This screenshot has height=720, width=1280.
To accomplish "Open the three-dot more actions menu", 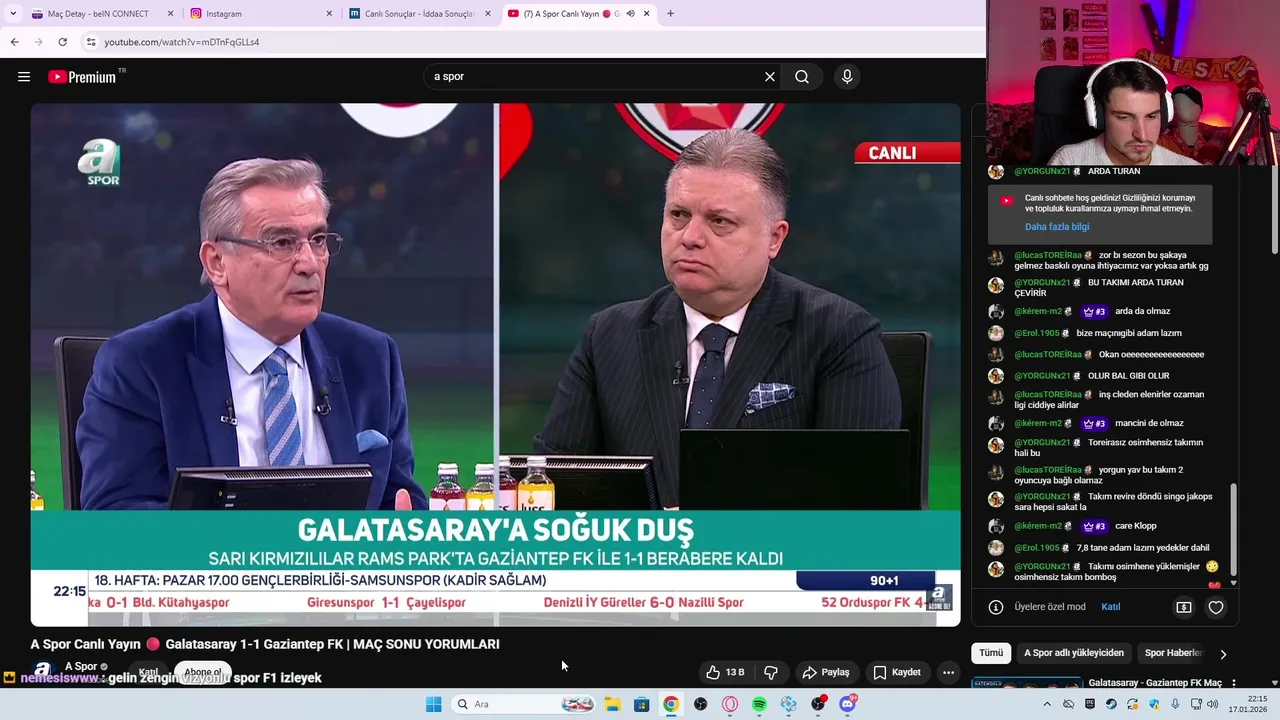I will tap(949, 672).
